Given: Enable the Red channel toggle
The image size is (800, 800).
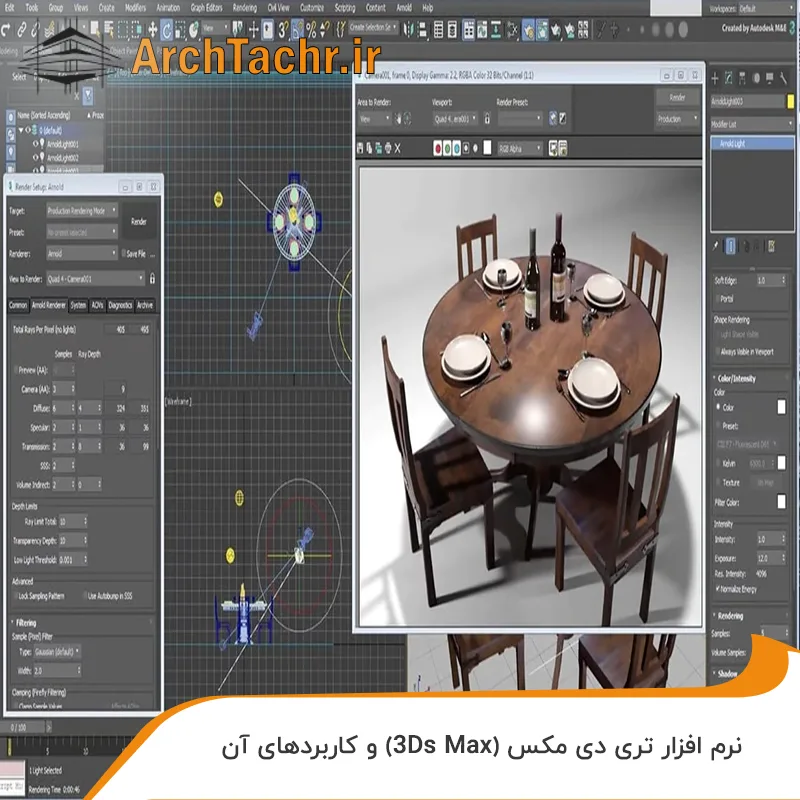Looking at the screenshot, I should click(x=437, y=148).
